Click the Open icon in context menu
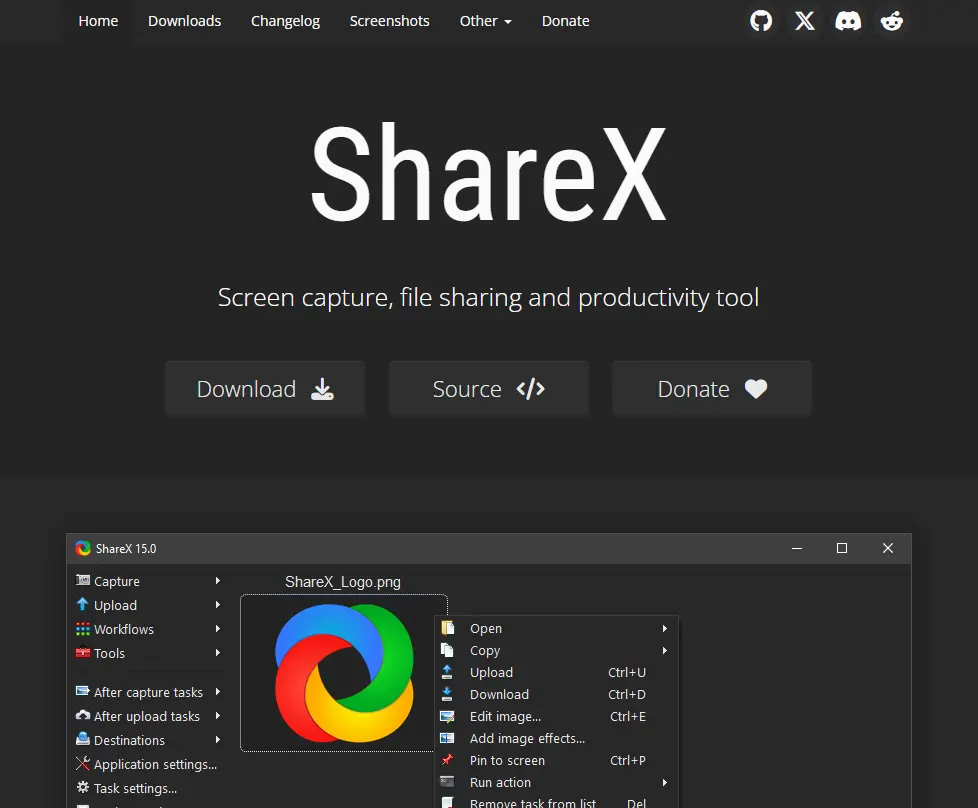This screenshot has height=808, width=978. coord(447,628)
